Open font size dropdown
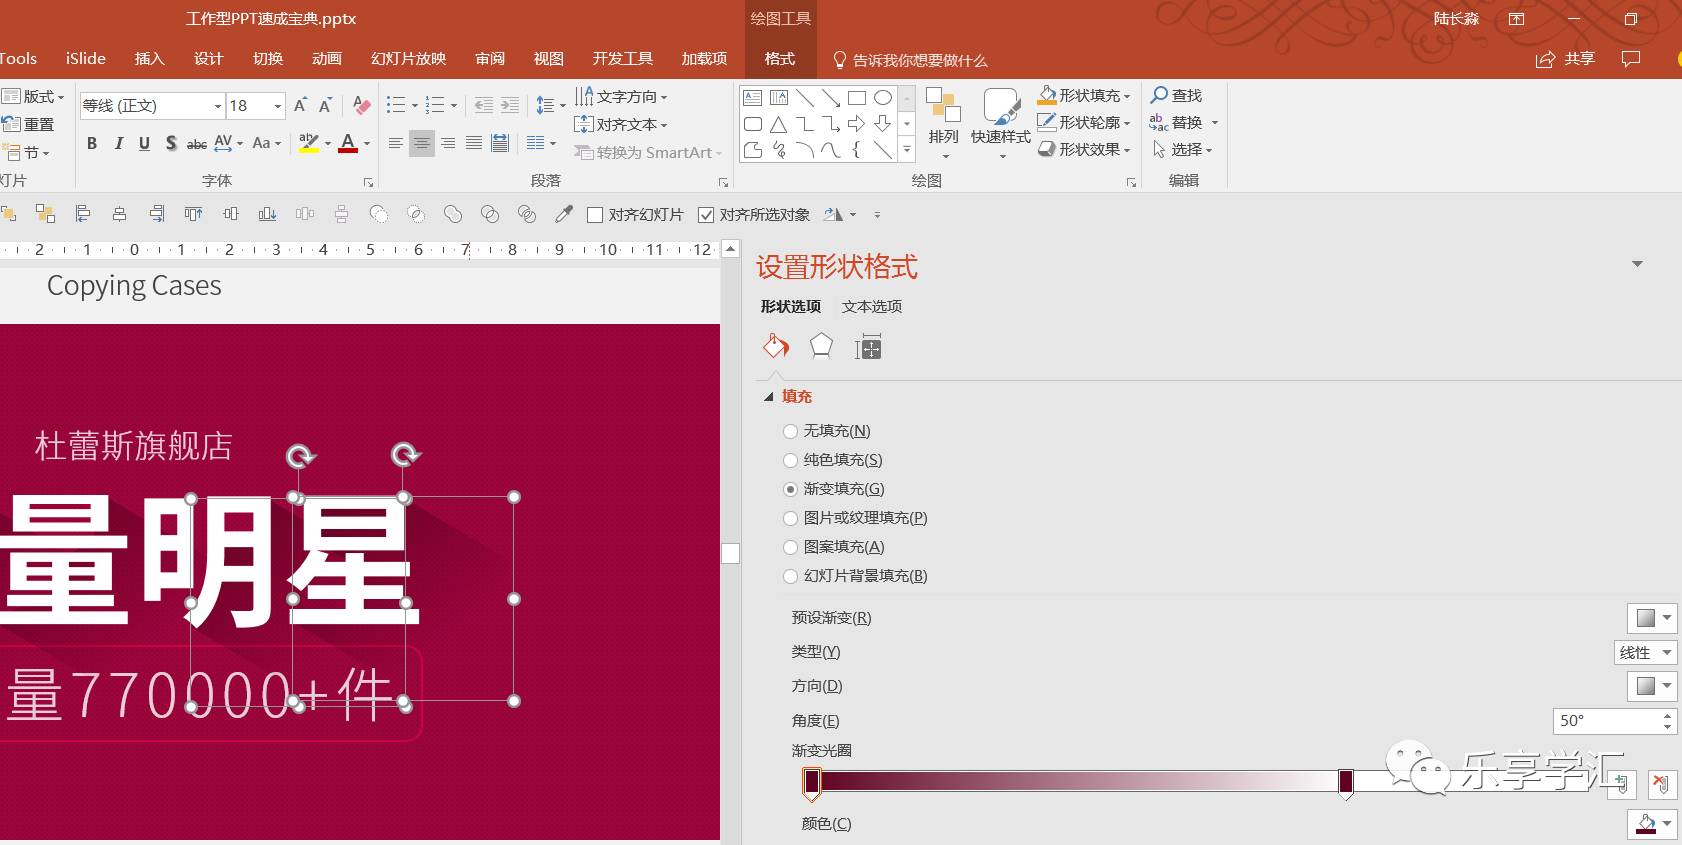The width and height of the screenshot is (1682, 845). pyautogui.click(x=277, y=106)
